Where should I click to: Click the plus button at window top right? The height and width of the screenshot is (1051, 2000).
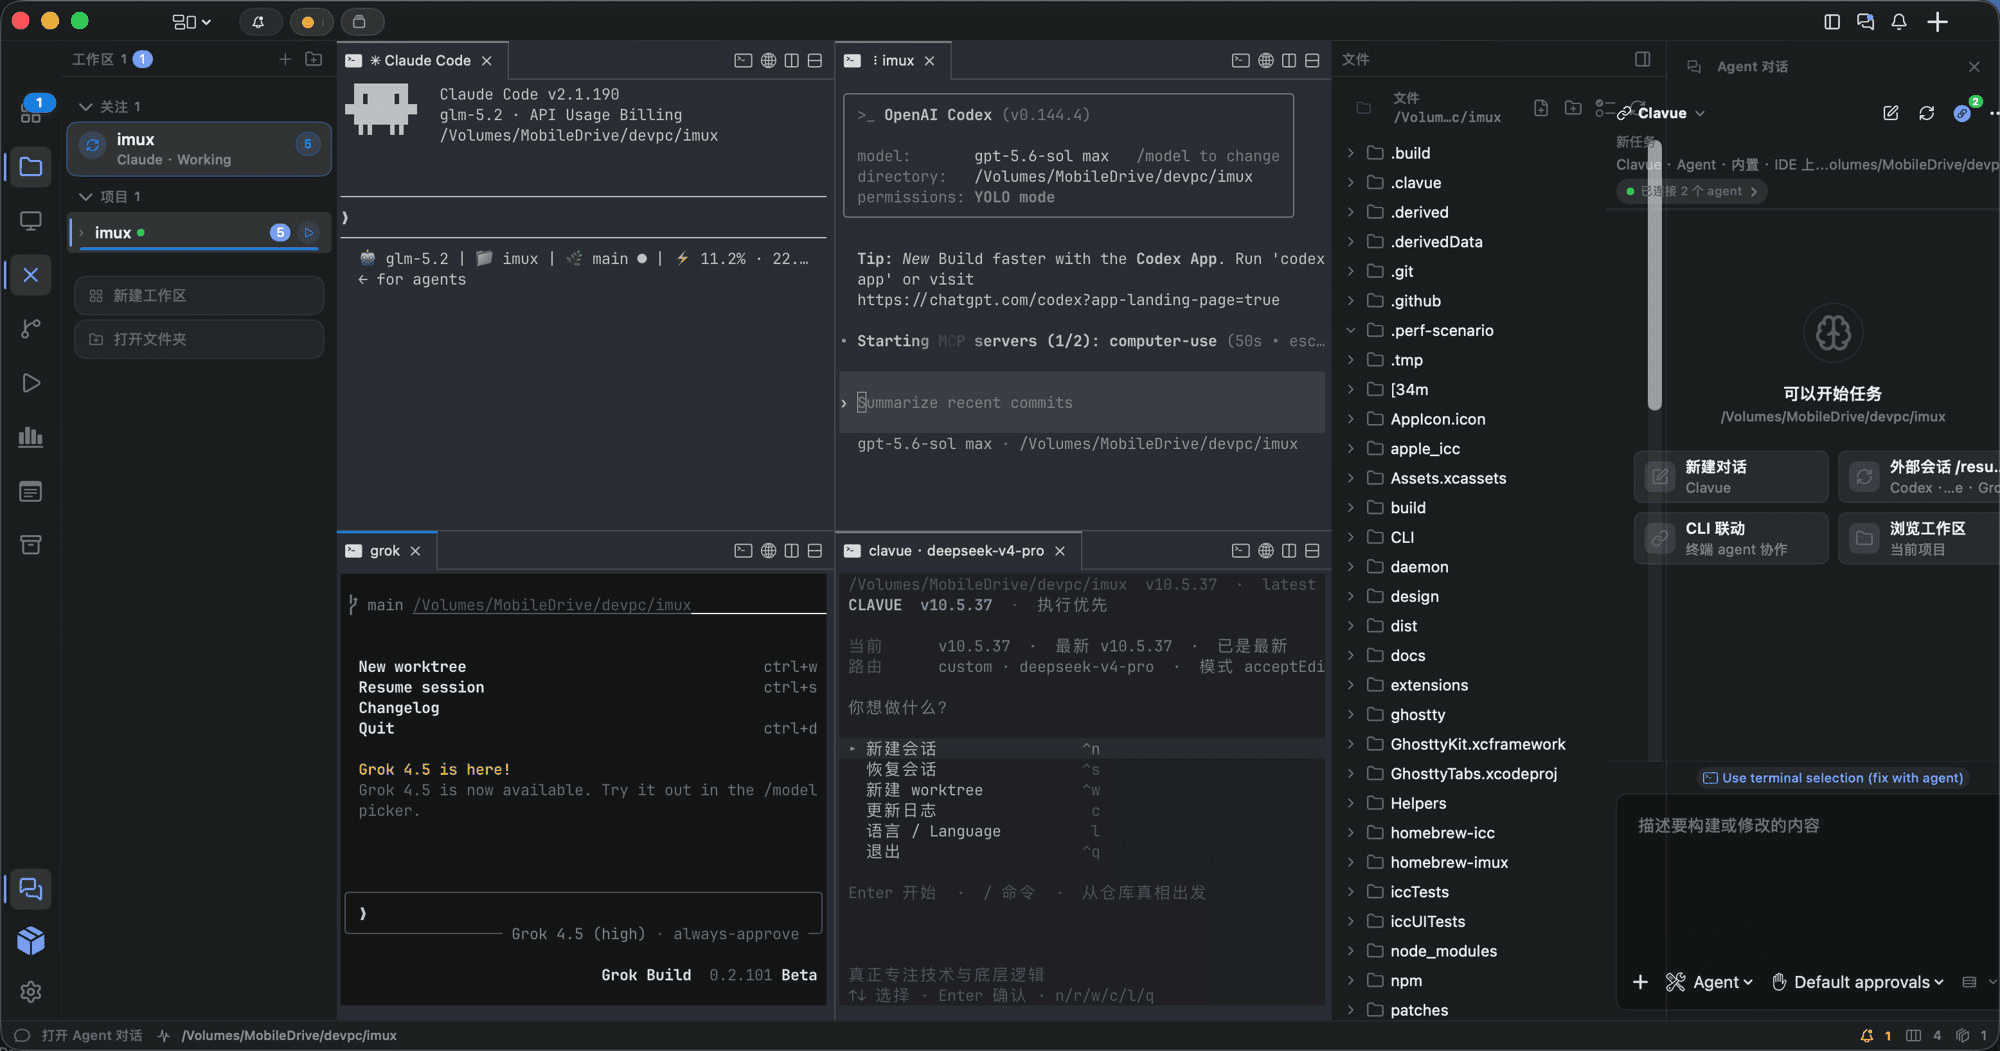click(x=1937, y=21)
